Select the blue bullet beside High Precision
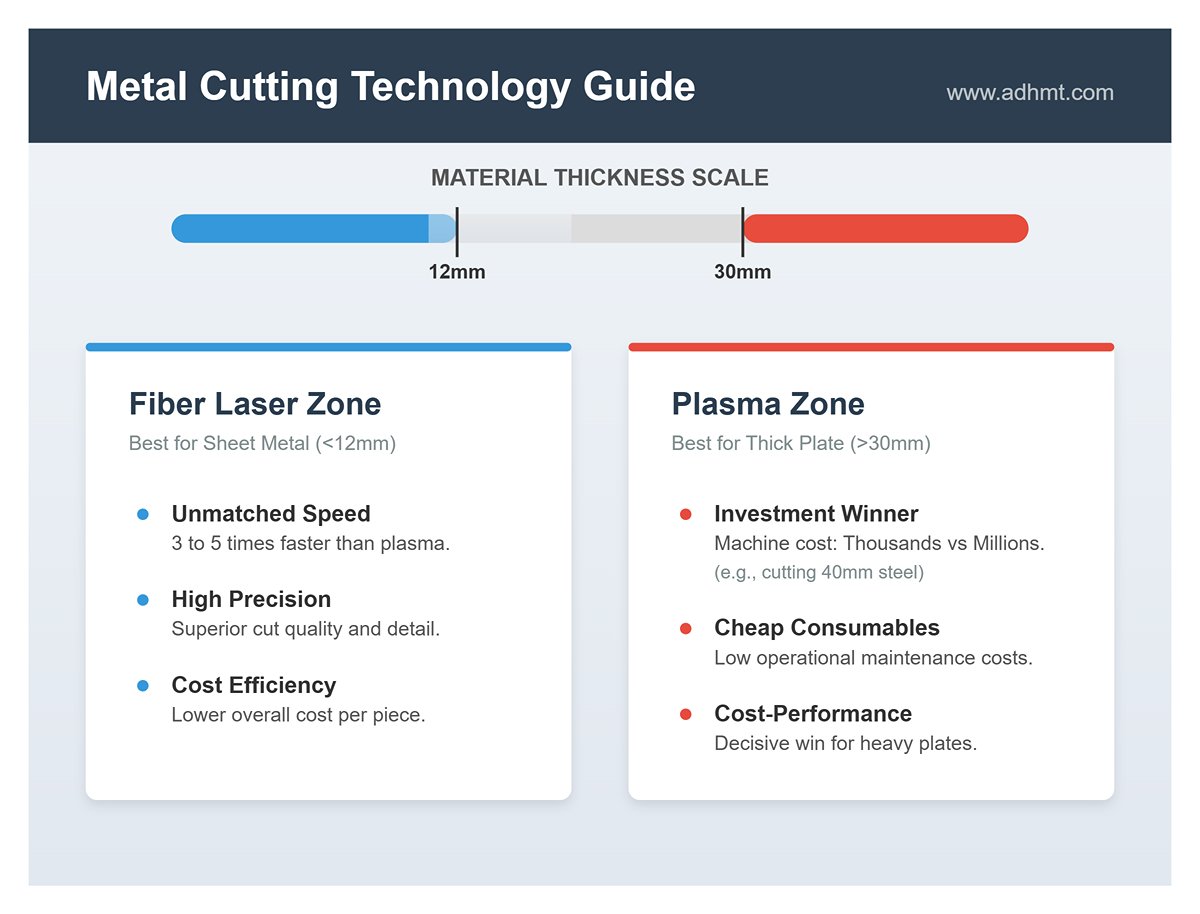The height and width of the screenshot is (914, 1200). [142, 600]
